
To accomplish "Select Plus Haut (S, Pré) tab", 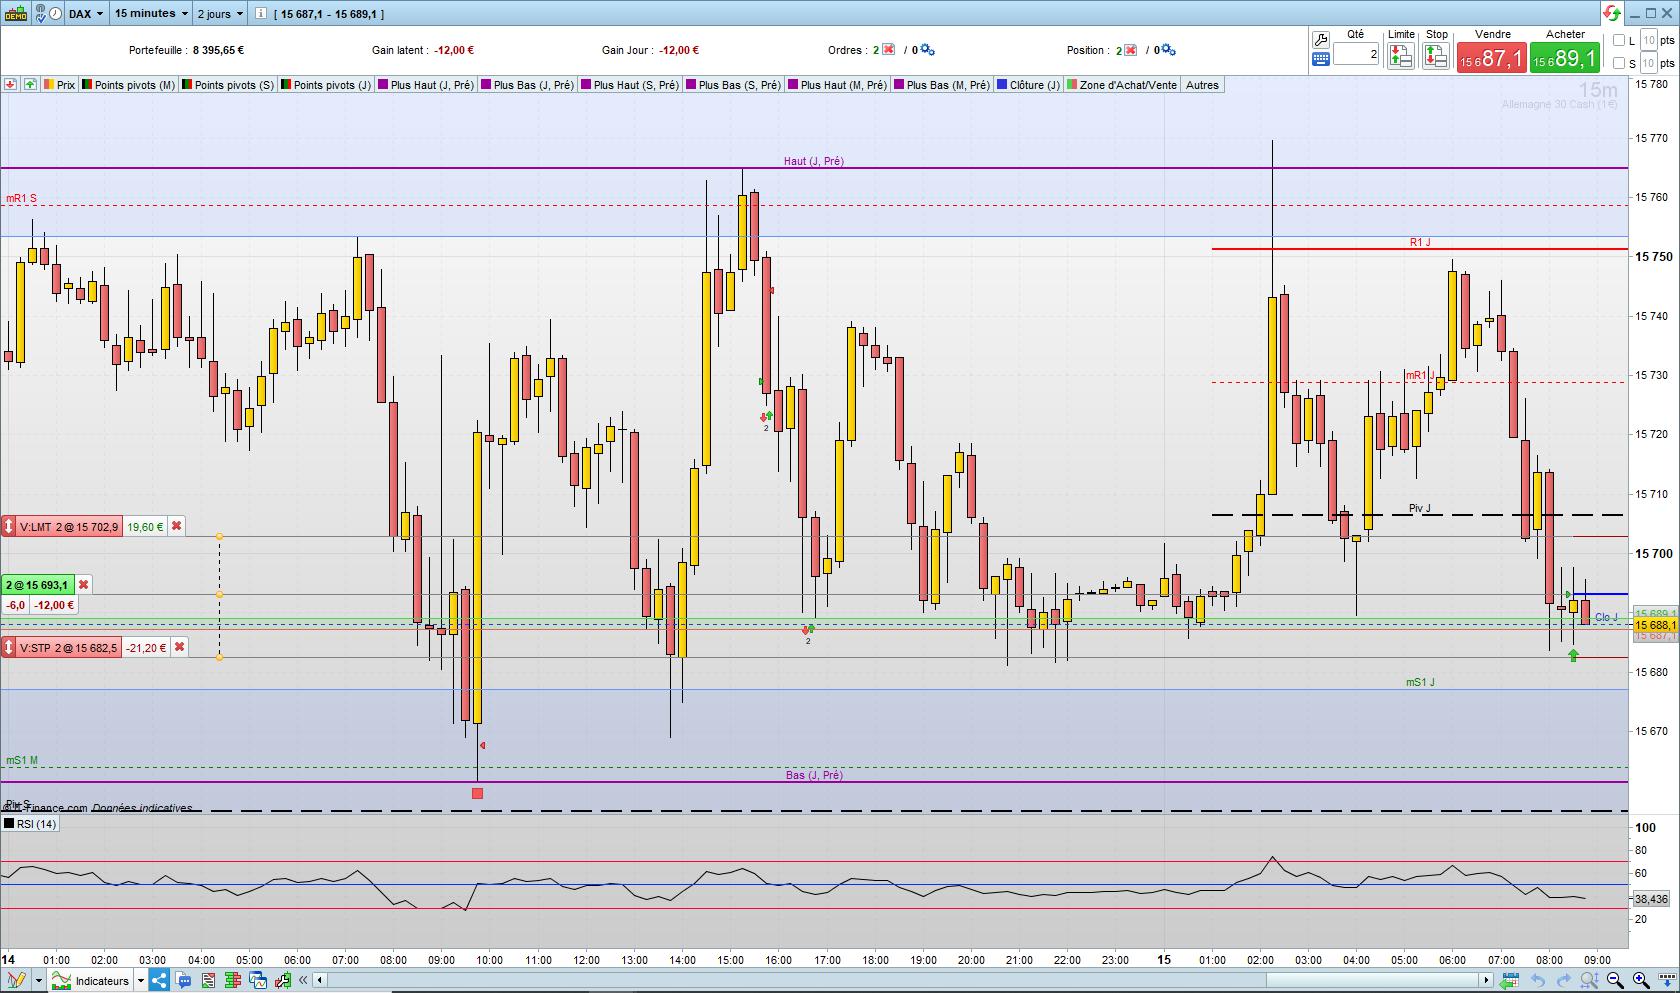I will (x=629, y=85).
